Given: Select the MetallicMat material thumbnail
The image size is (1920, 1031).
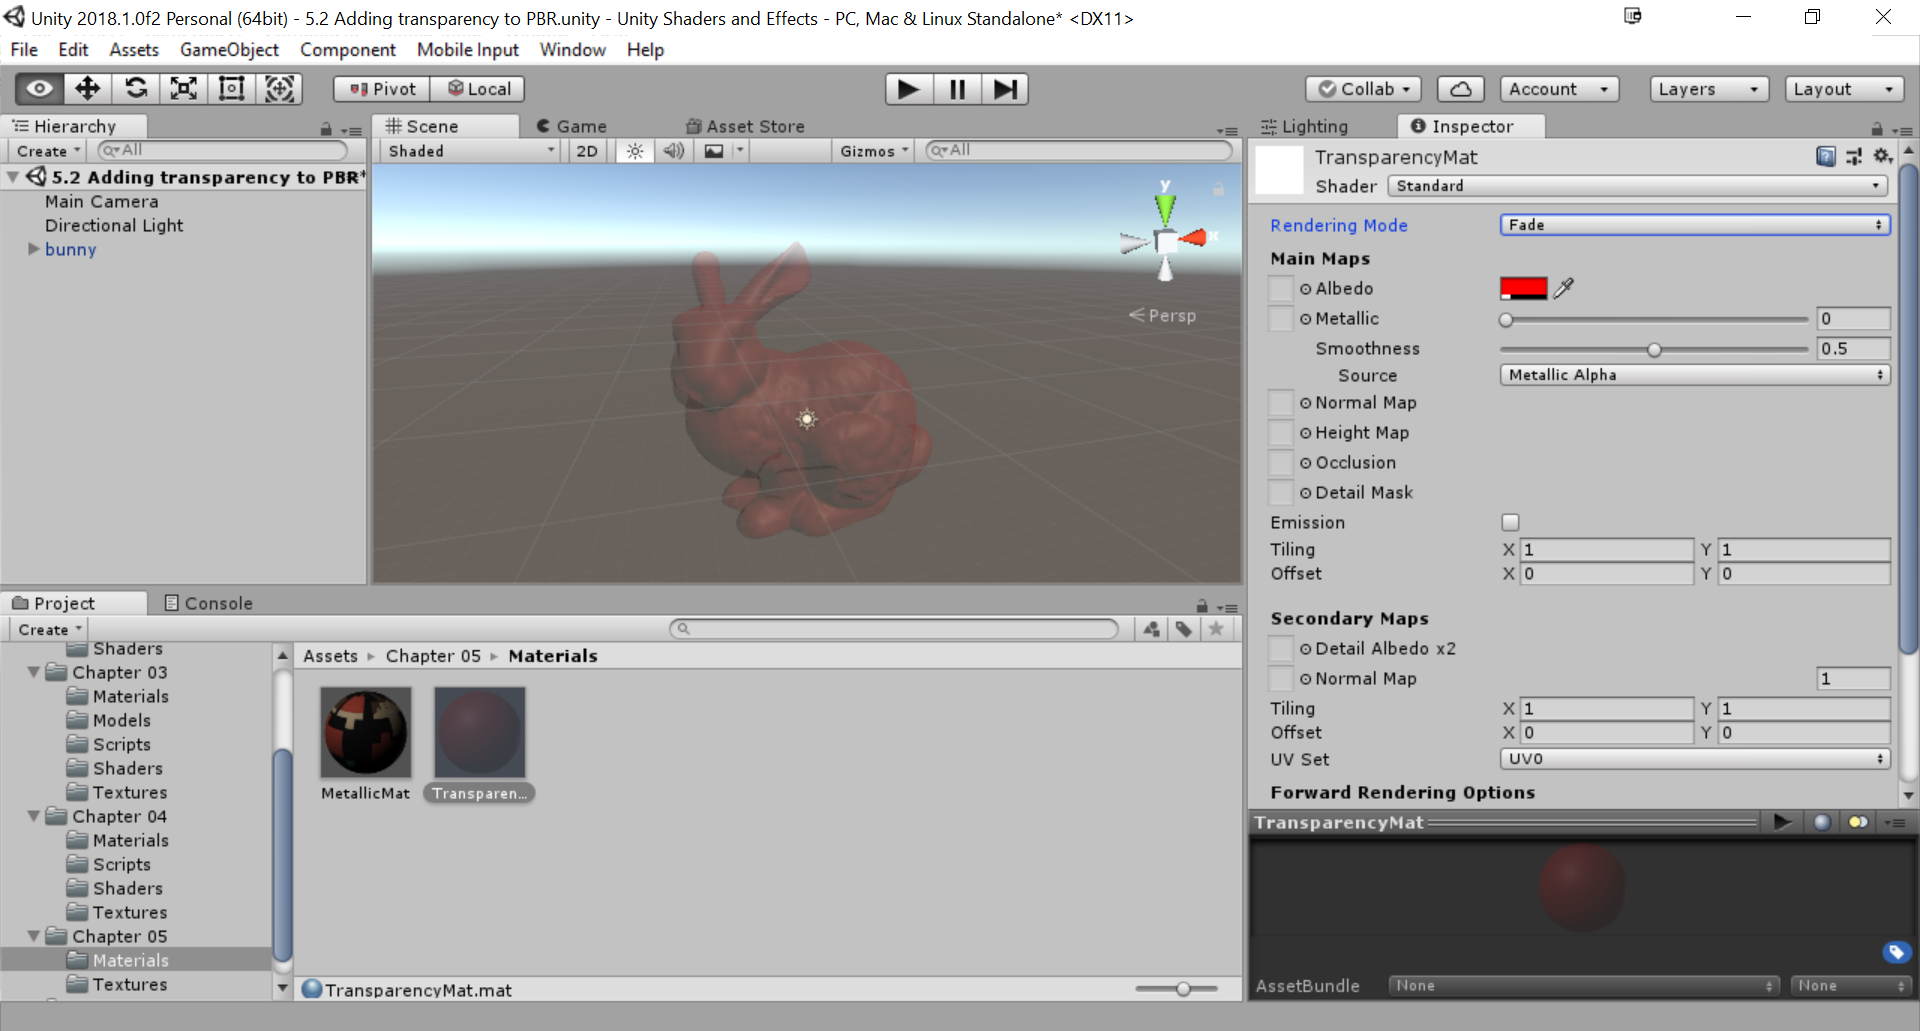Looking at the screenshot, I should coord(365,732).
